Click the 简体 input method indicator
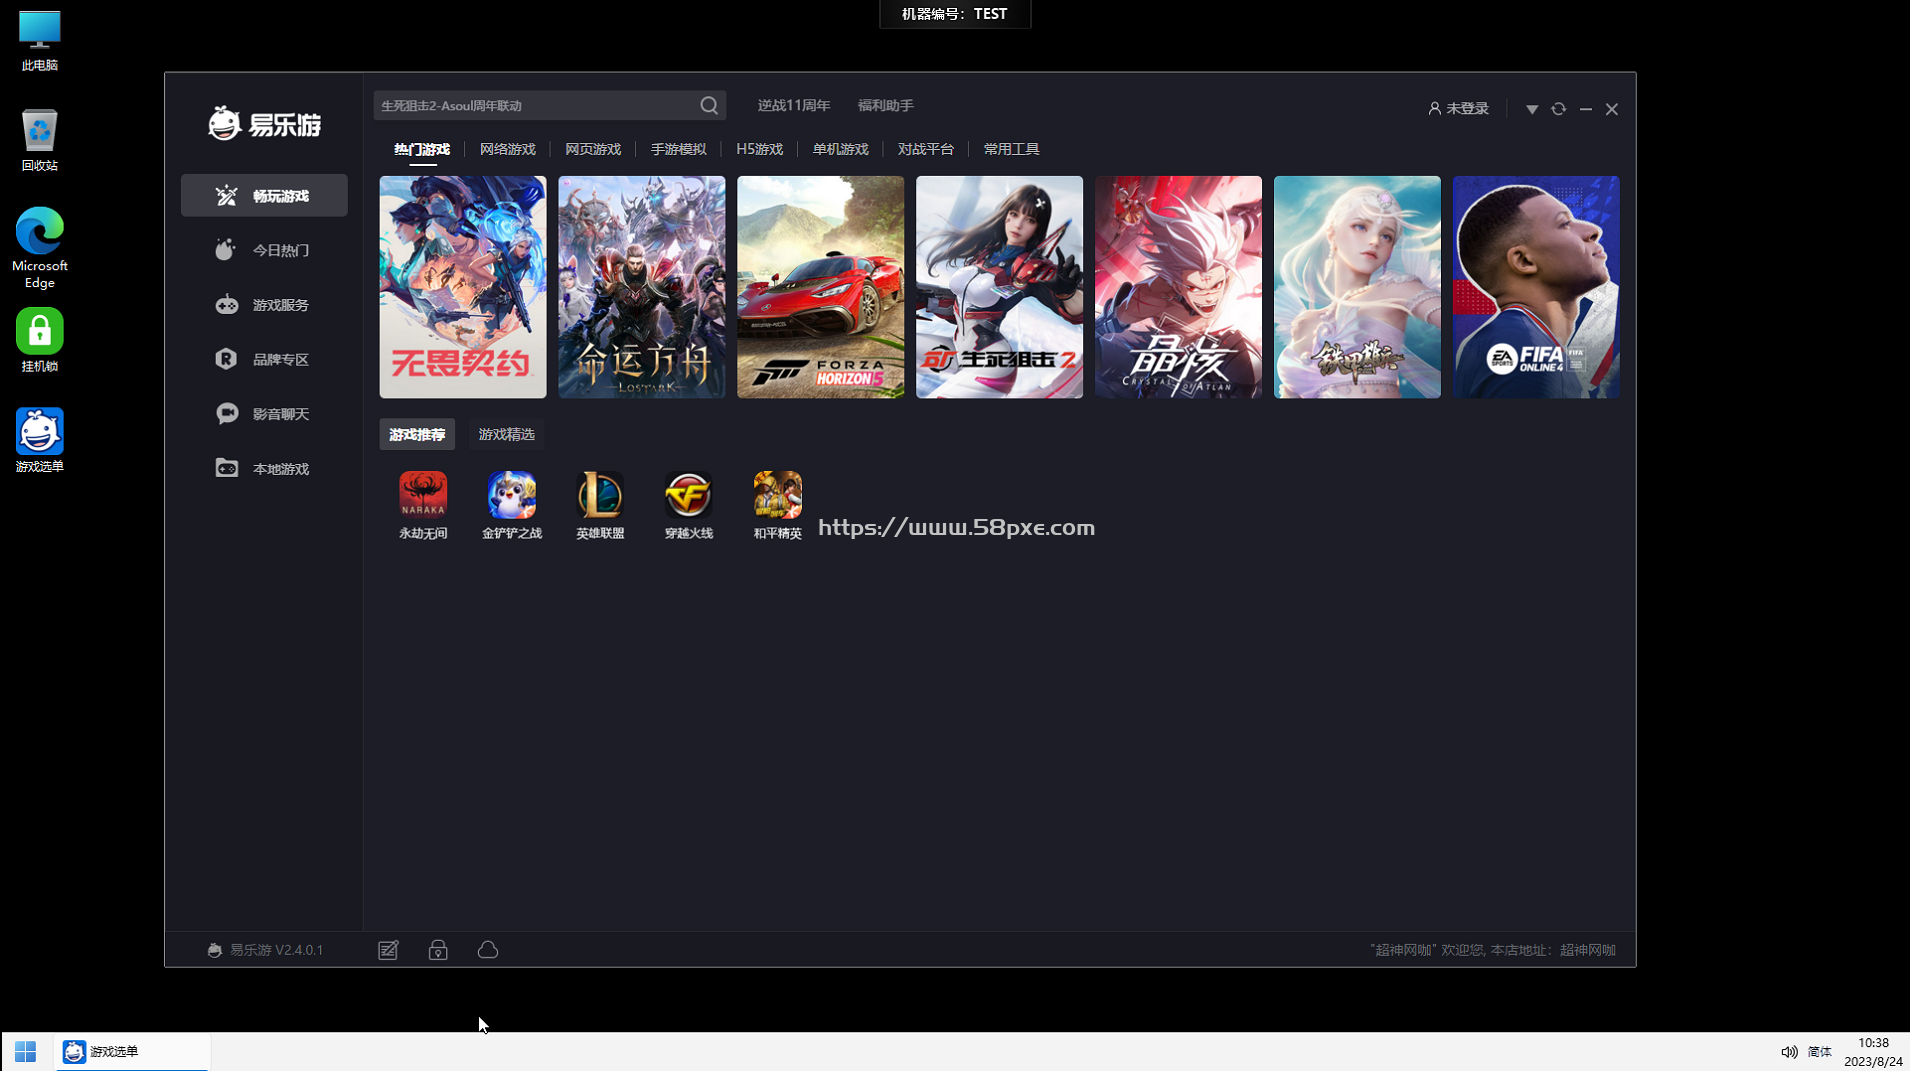 [1820, 1051]
